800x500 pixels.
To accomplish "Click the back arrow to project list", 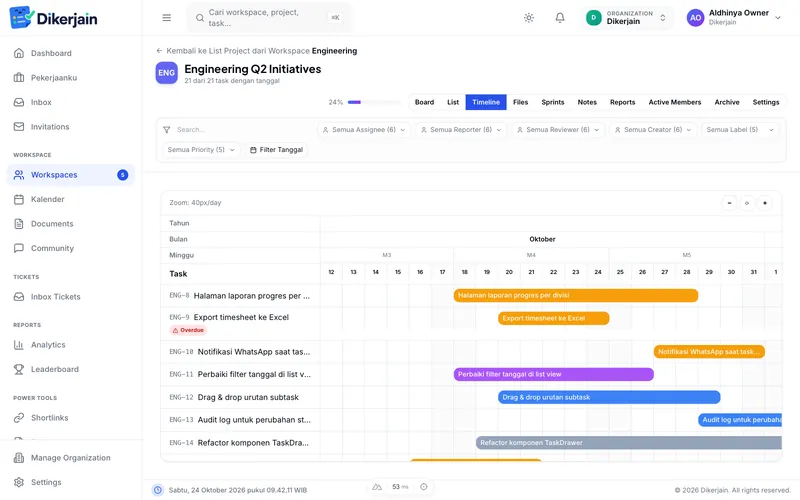I will pyautogui.click(x=159, y=51).
